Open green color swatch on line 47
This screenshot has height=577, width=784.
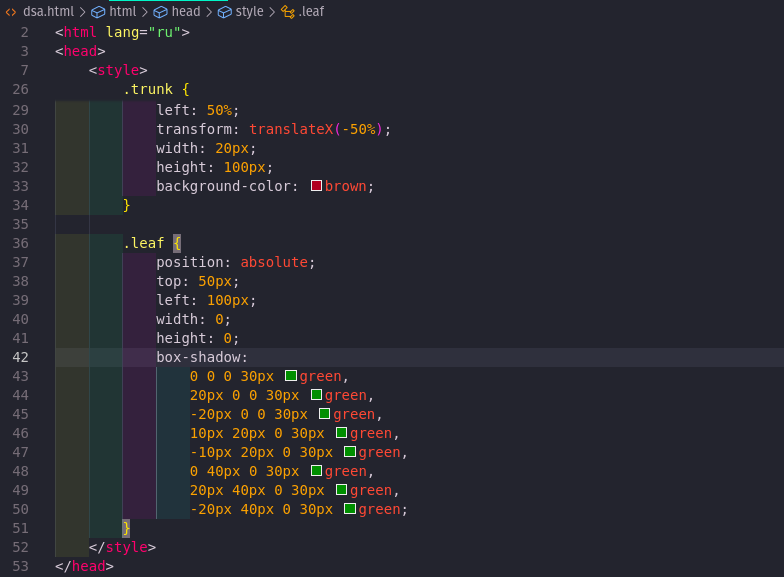[350, 452]
